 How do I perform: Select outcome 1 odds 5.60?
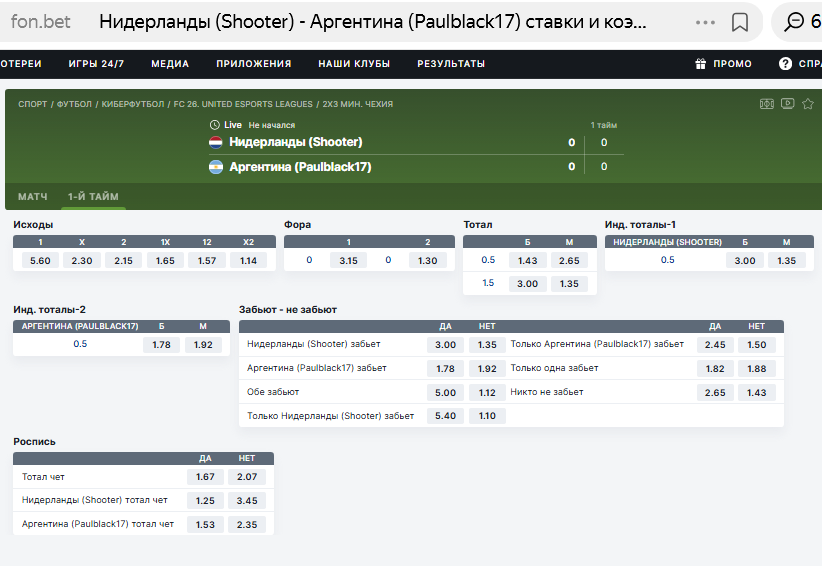40,260
